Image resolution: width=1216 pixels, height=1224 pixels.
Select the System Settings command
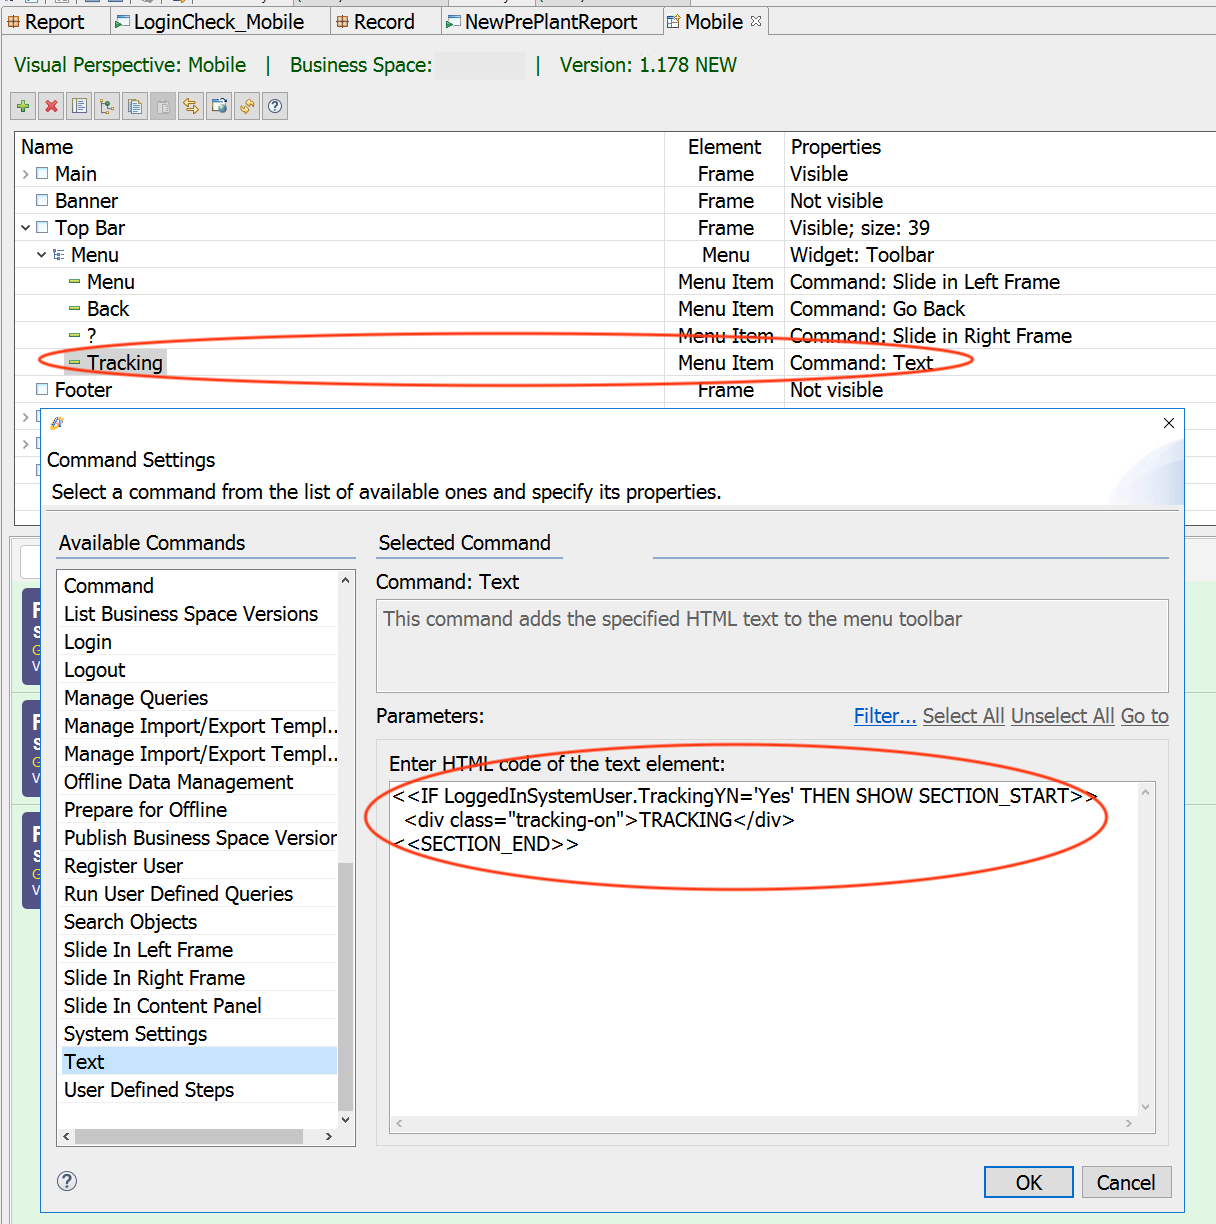[x=198, y=1034]
